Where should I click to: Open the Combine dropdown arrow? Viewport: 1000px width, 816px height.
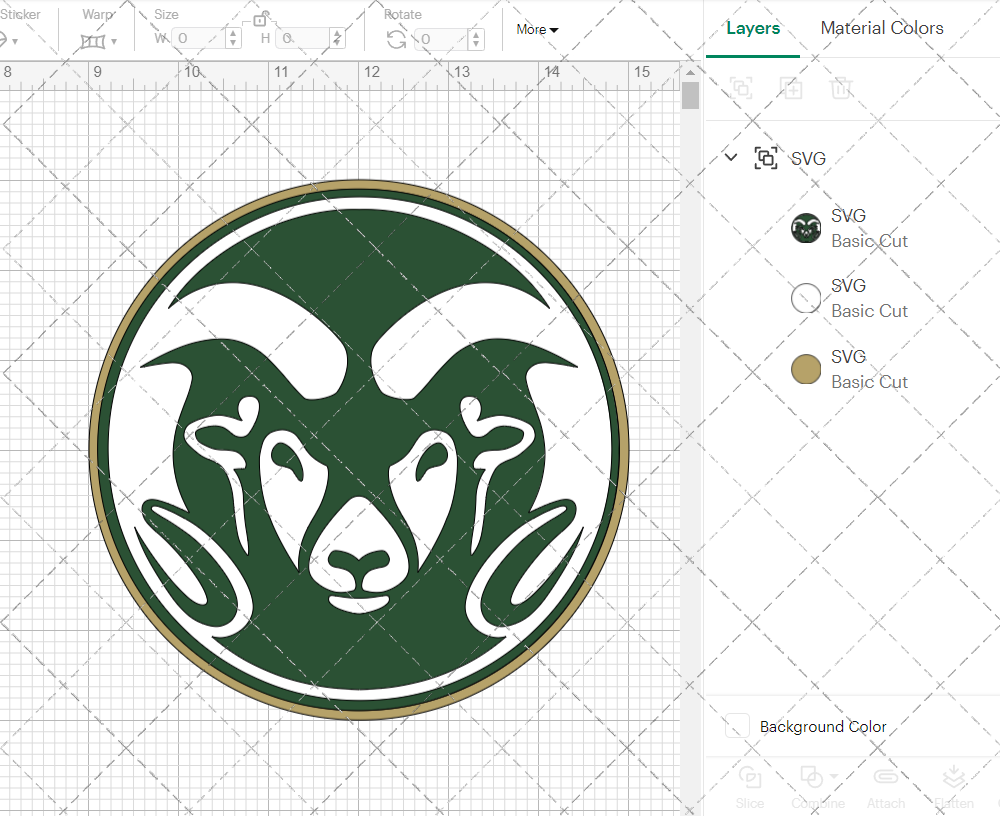tap(834, 777)
